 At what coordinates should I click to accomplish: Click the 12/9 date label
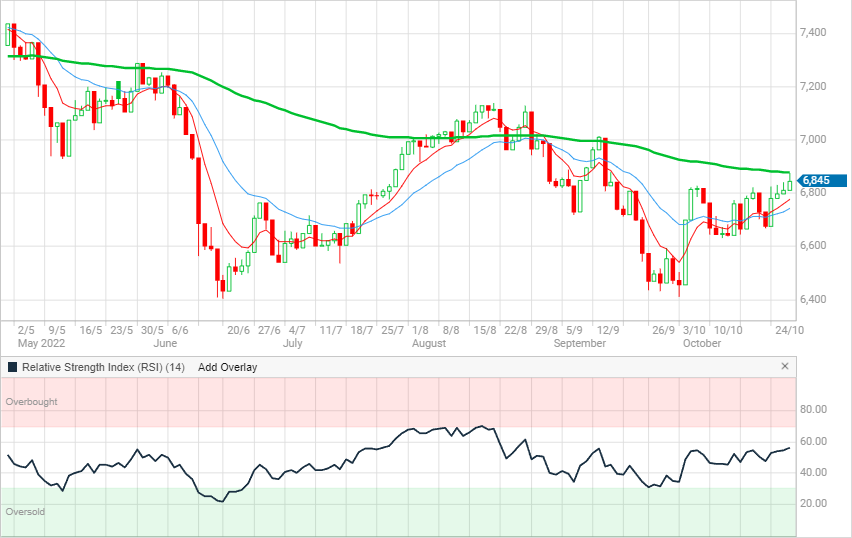tap(608, 329)
